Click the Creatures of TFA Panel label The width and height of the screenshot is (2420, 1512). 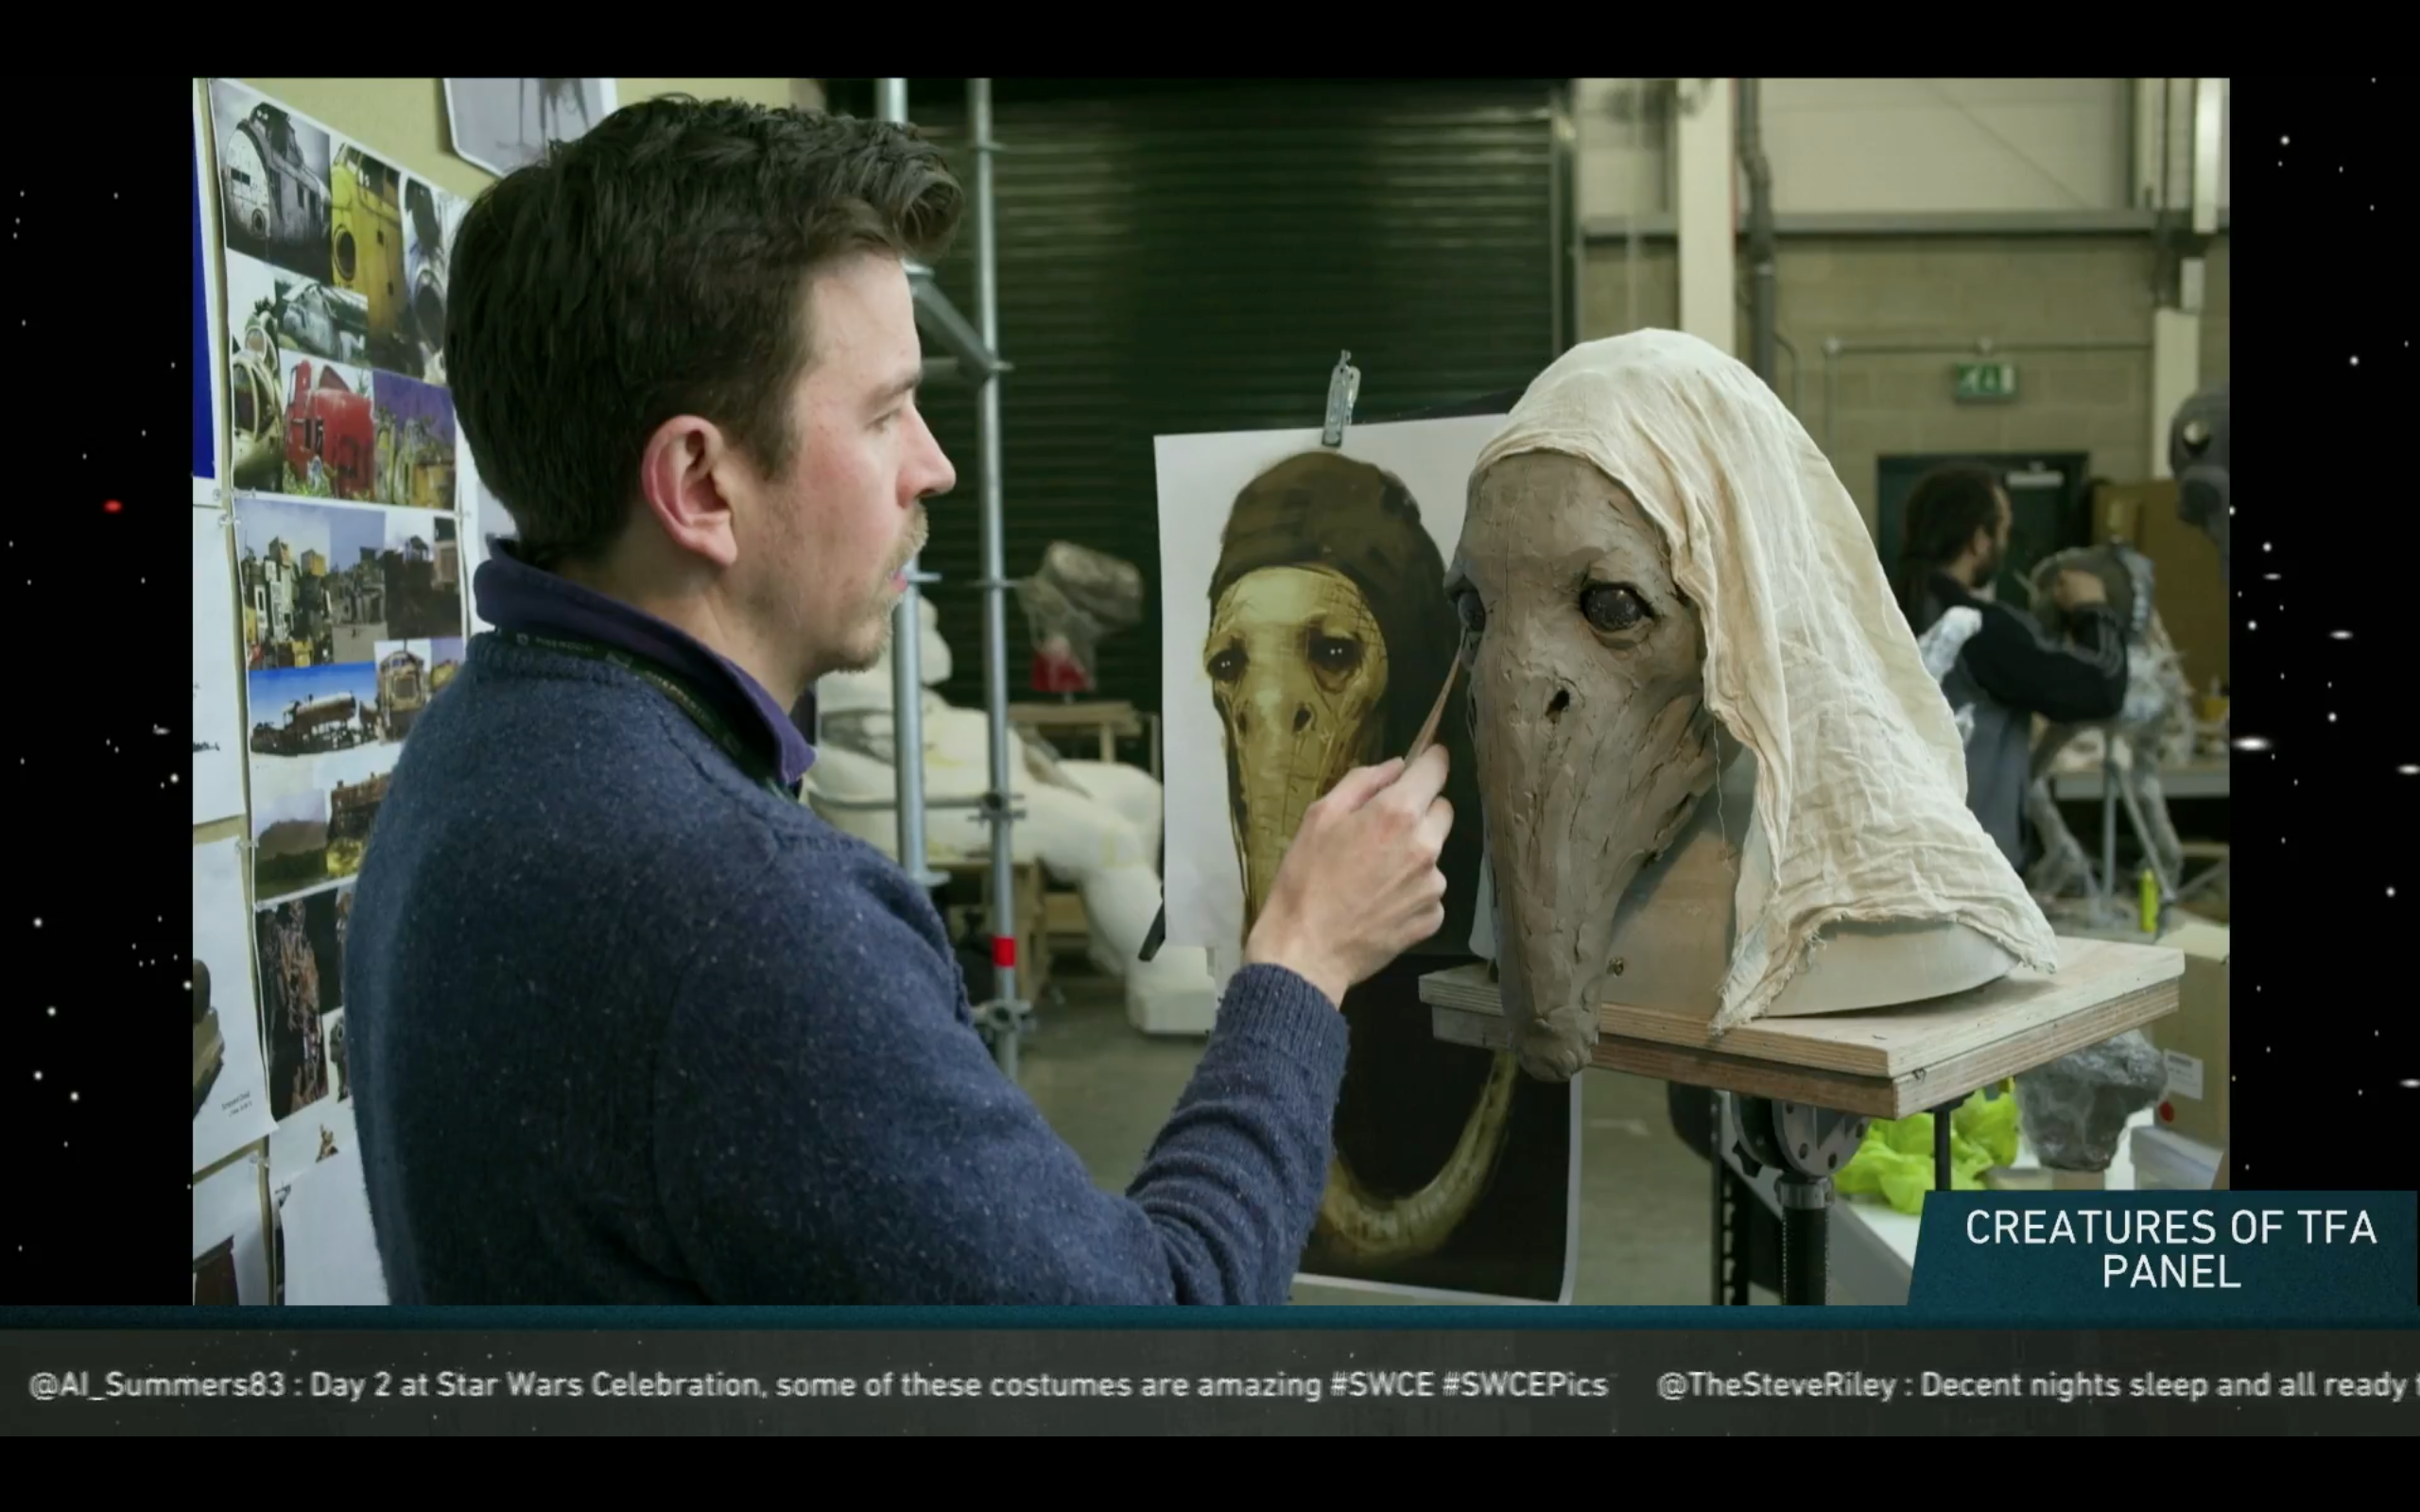[x=2170, y=1249]
